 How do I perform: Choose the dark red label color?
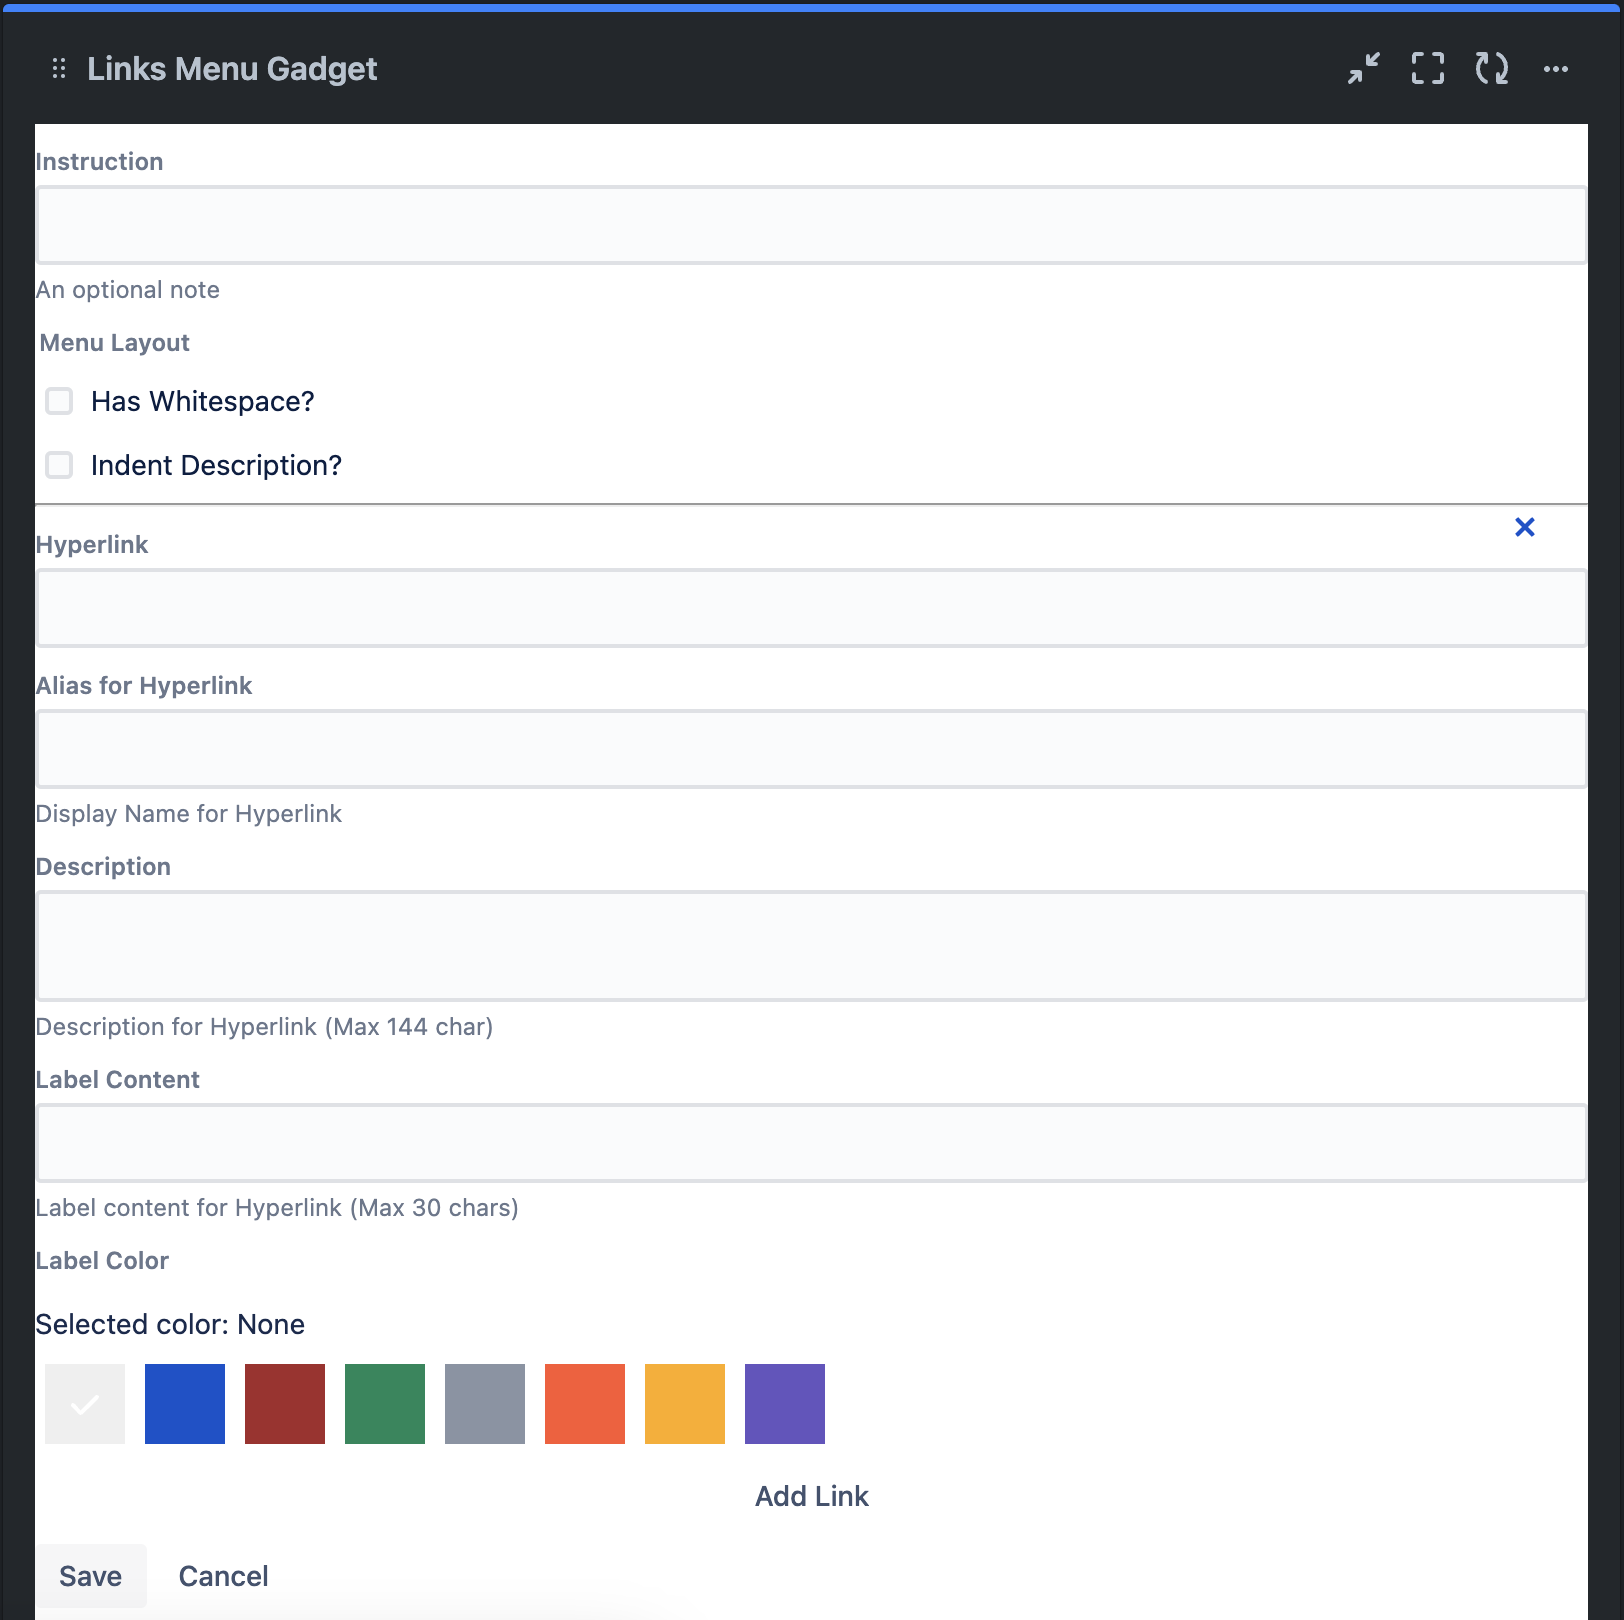285,1404
